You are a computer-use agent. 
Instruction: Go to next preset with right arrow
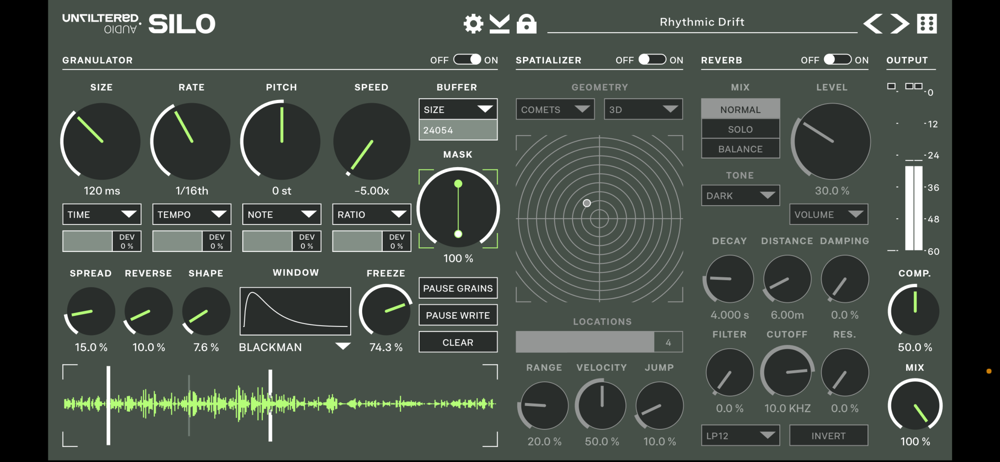899,24
